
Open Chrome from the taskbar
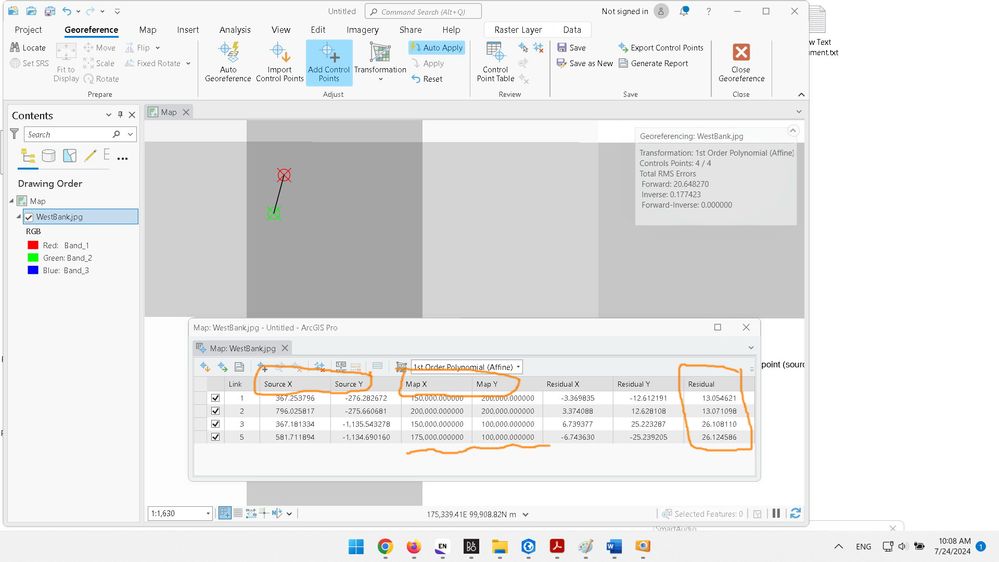pyautogui.click(x=385, y=547)
